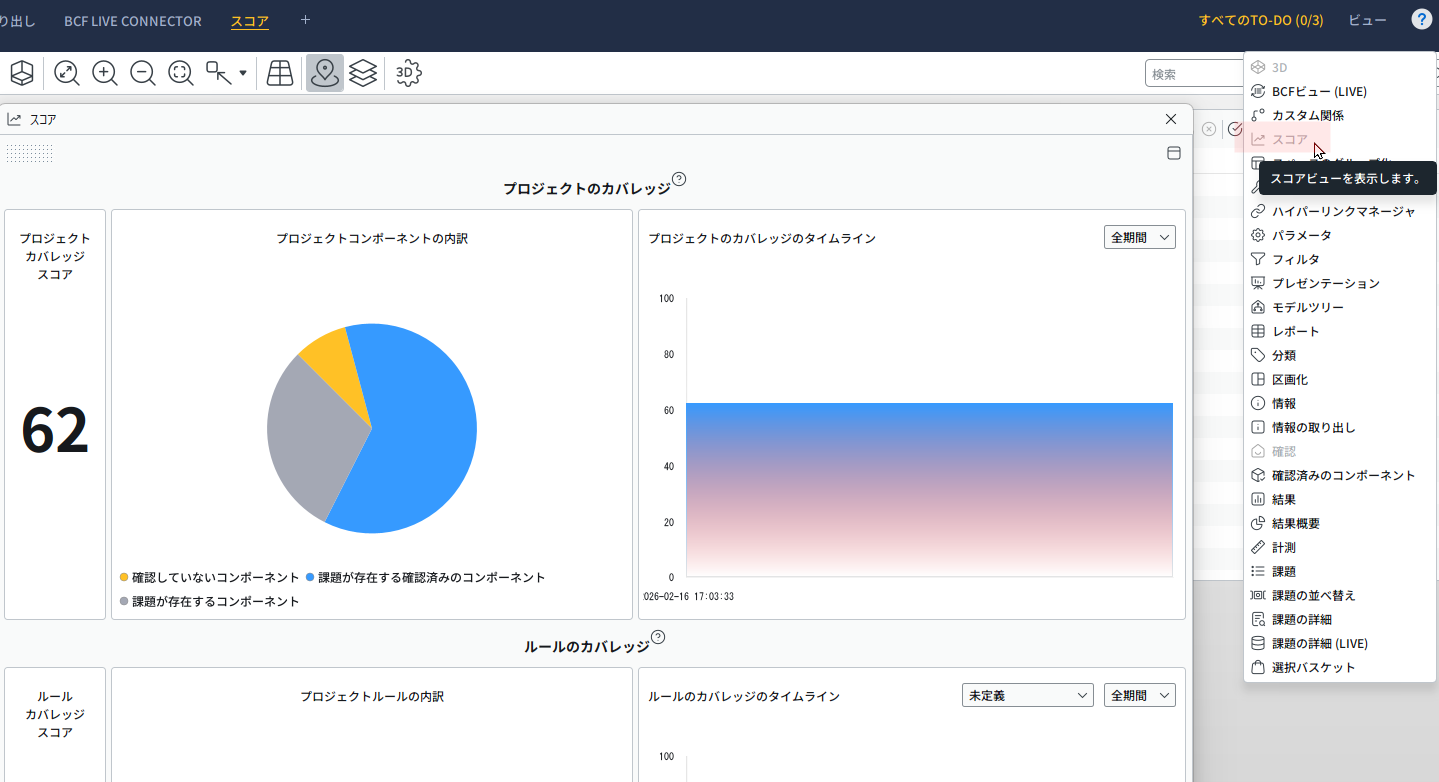This screenshot has width=1439, height=782.
Task: Open the 未定義 dropdown
Action: [1027, 695]
